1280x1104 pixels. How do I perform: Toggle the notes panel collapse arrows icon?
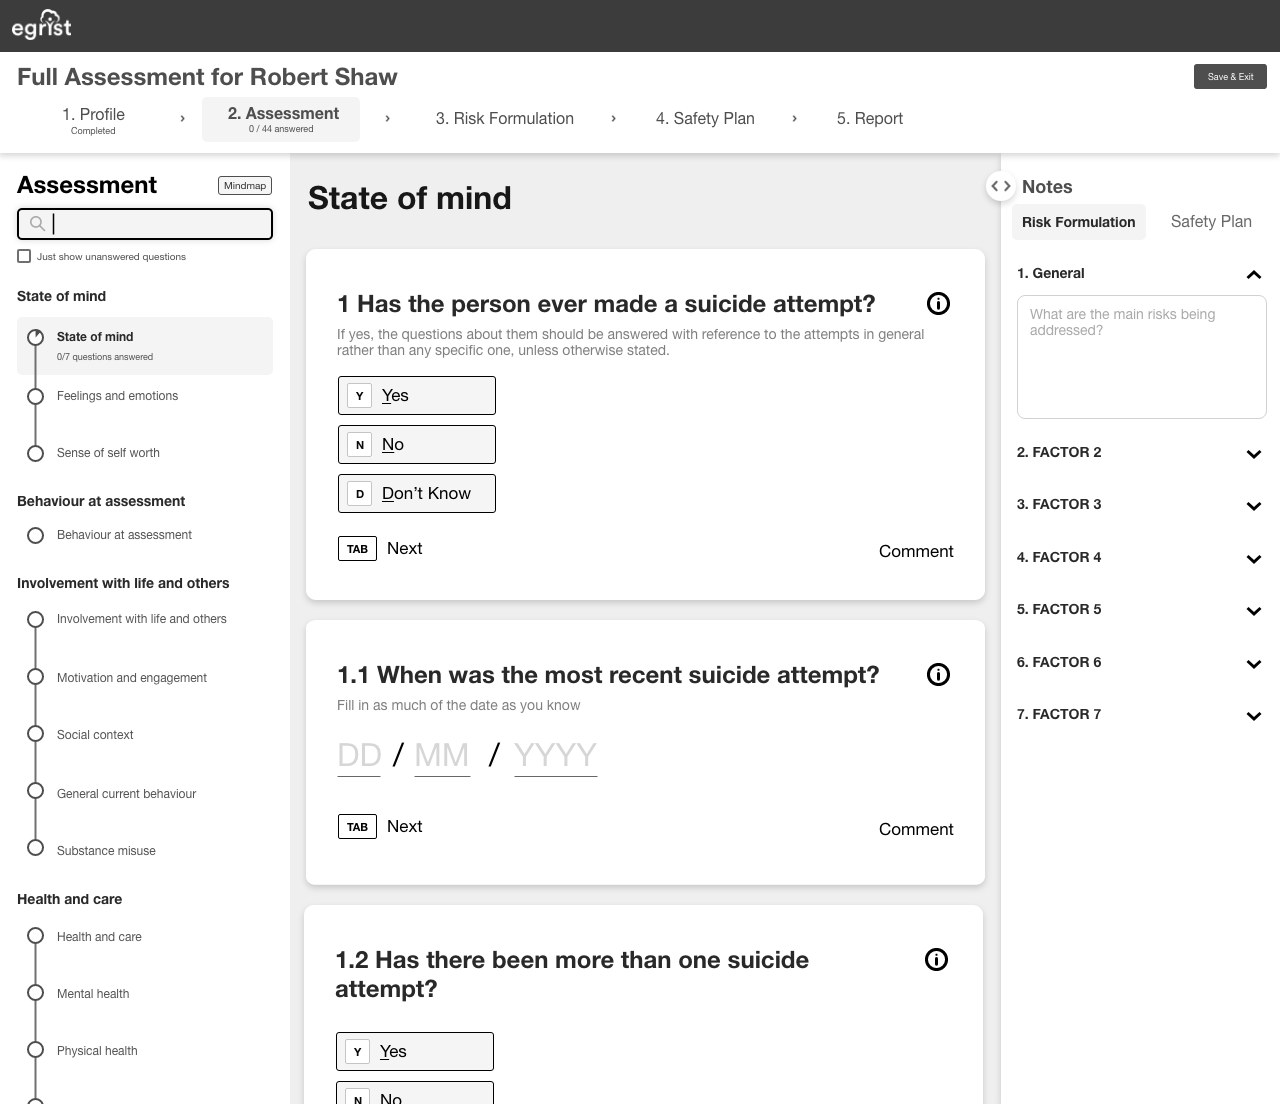[x=1001, y=186]
